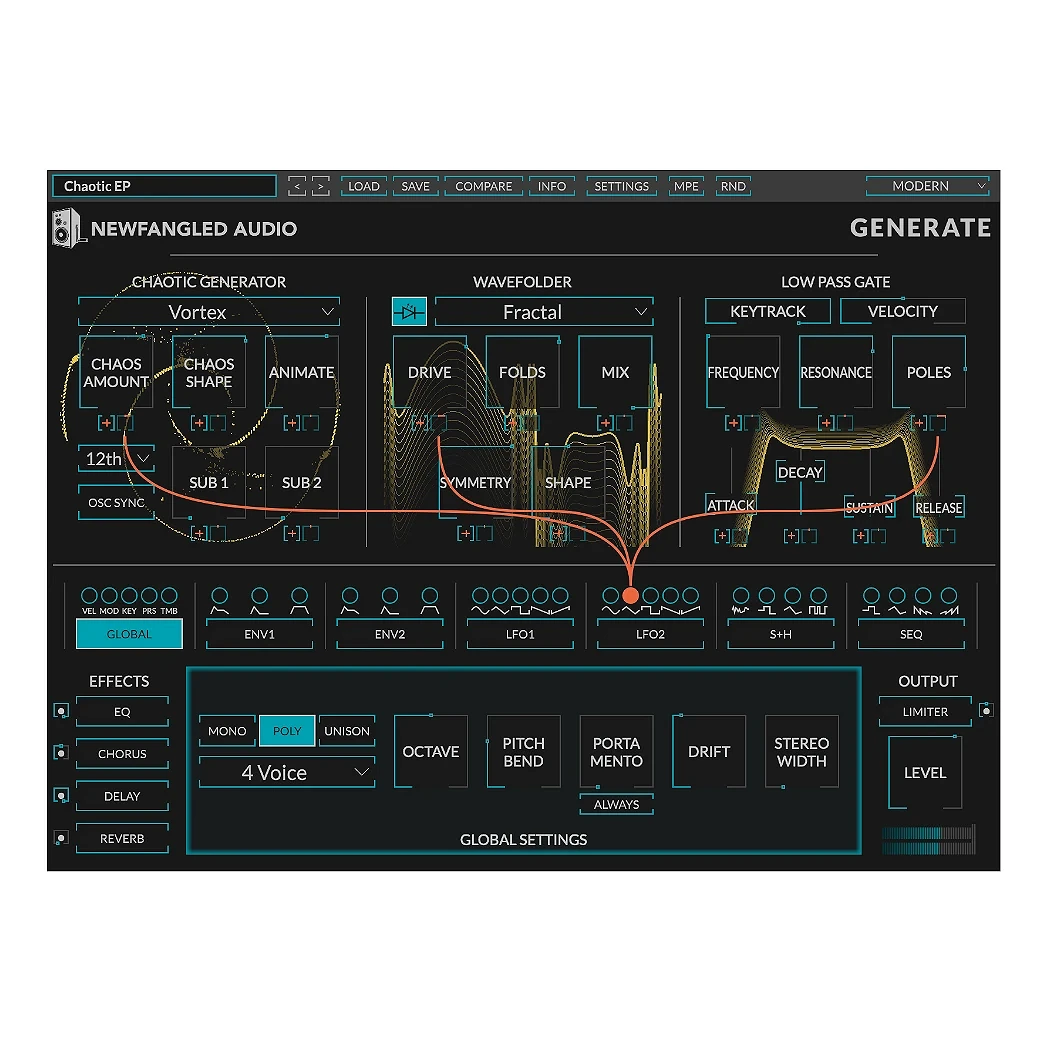Click the plus icon under Attack
Image resolution: width=1048 pixels, height=1048 pixels.
722,535
